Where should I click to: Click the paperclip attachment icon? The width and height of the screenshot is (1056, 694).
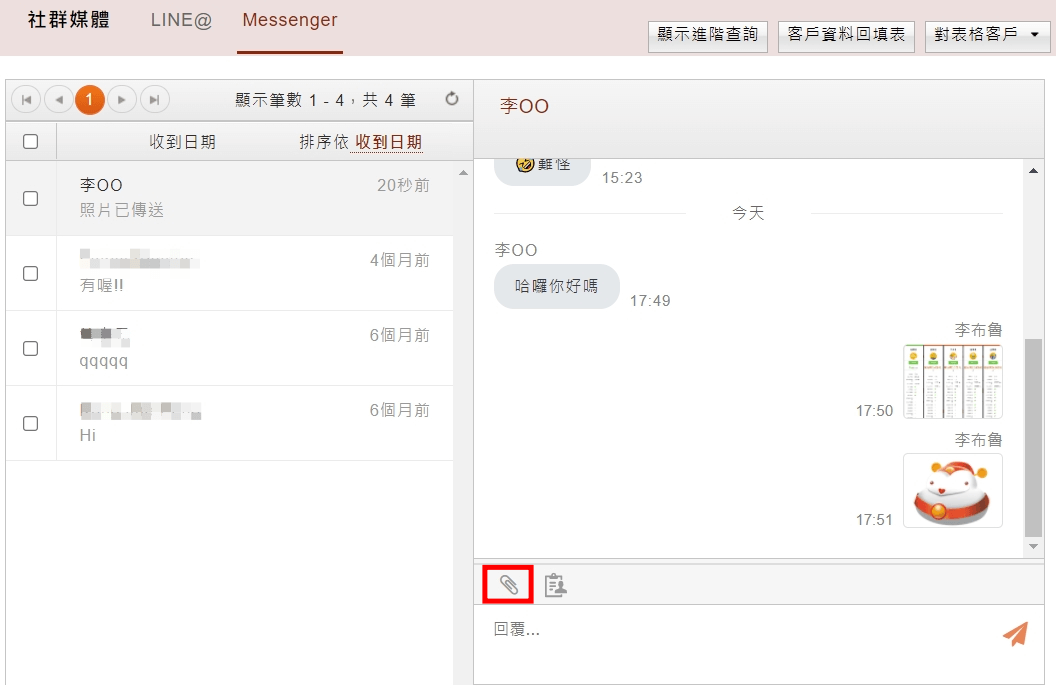[x=508, y=585]
